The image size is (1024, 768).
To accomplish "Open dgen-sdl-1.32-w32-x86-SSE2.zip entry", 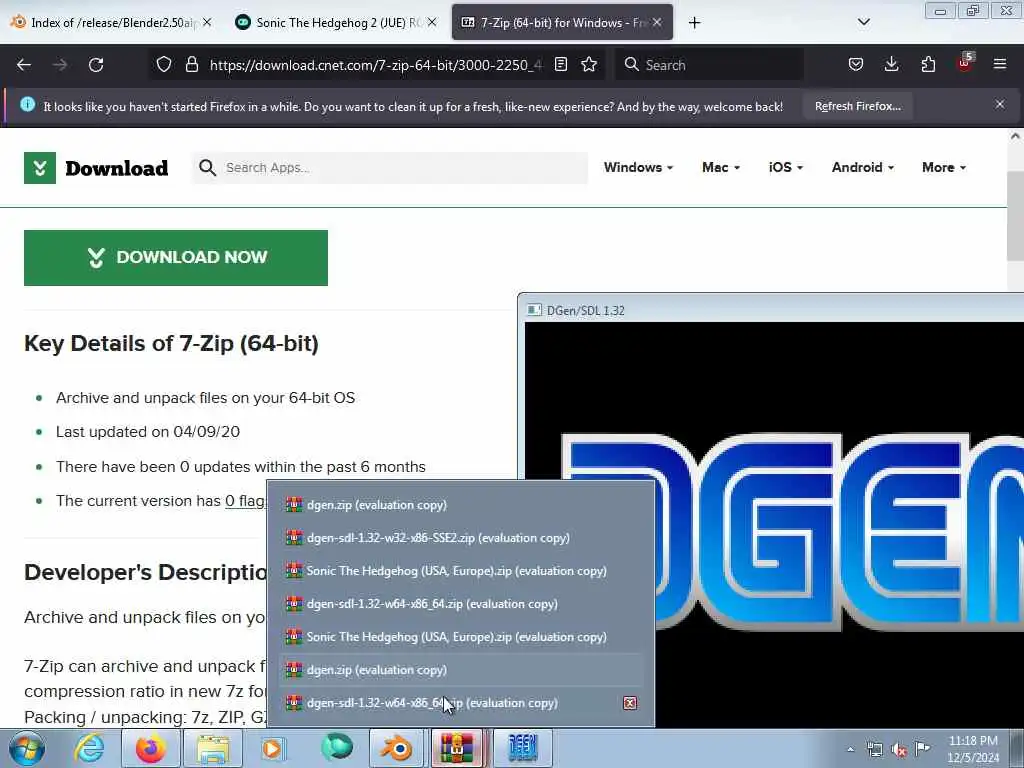I will [x=461, y=537].
